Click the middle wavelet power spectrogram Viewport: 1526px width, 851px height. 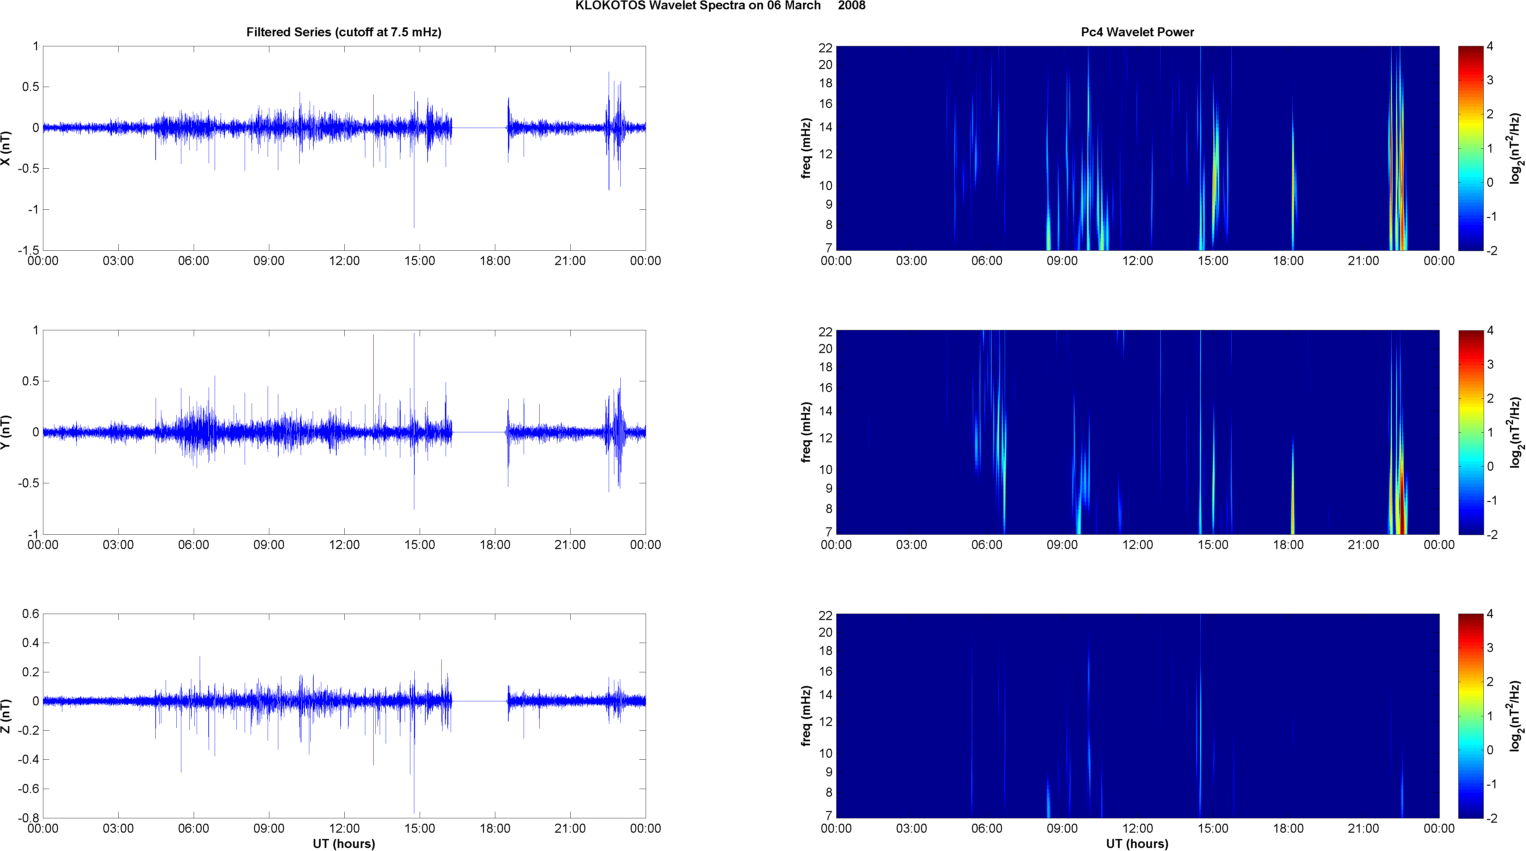pos(1137,432)
